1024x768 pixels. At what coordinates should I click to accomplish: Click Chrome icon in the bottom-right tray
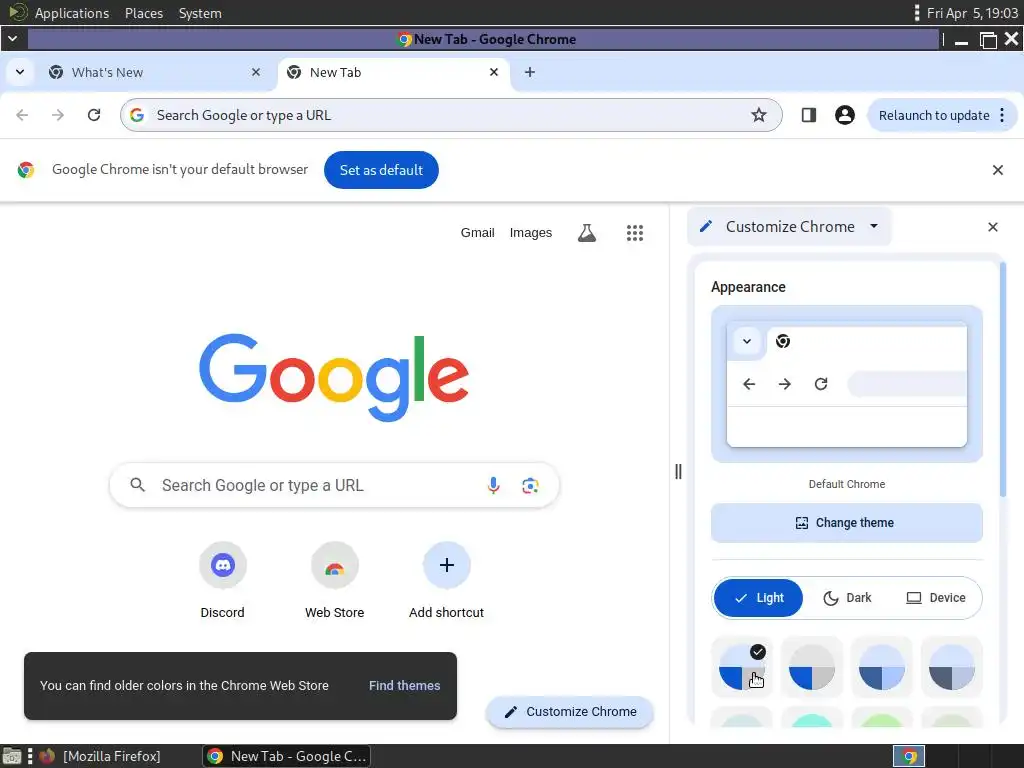click(909, 756)
